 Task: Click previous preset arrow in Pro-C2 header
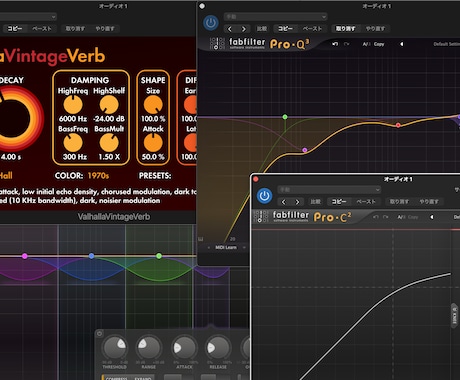tap(432, 217)
